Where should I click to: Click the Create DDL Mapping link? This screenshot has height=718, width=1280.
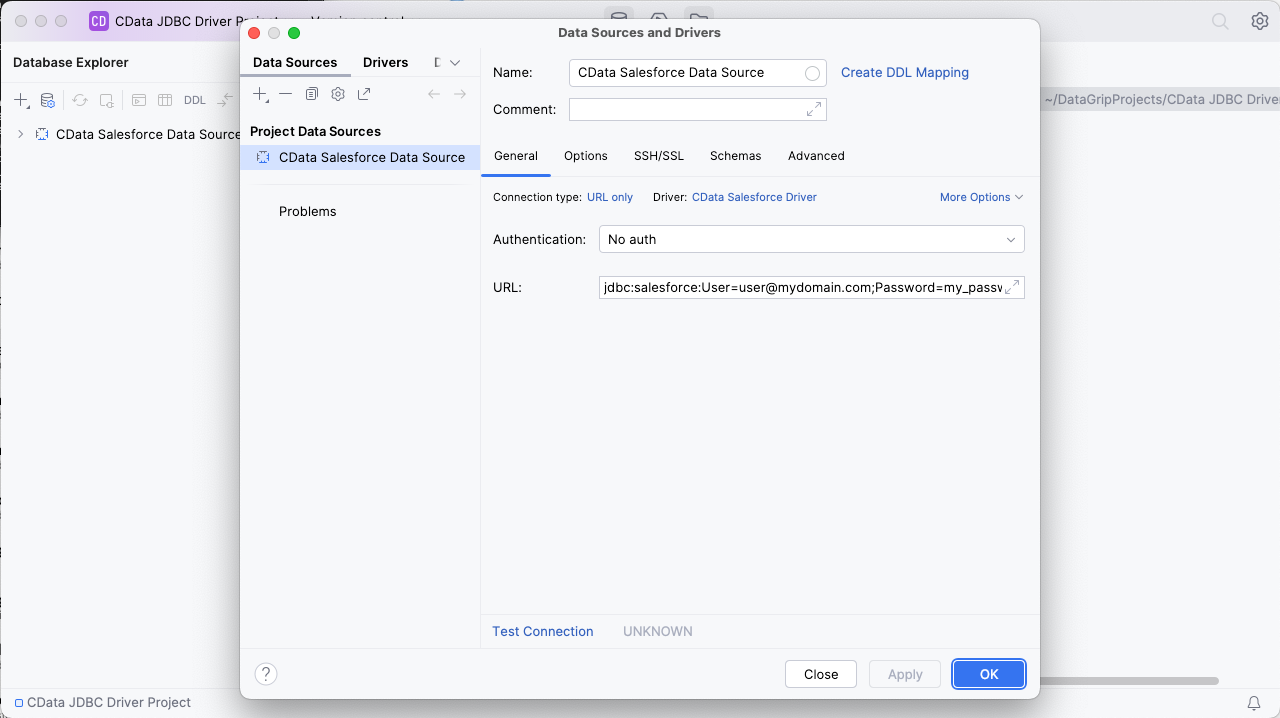click(904, 73)
